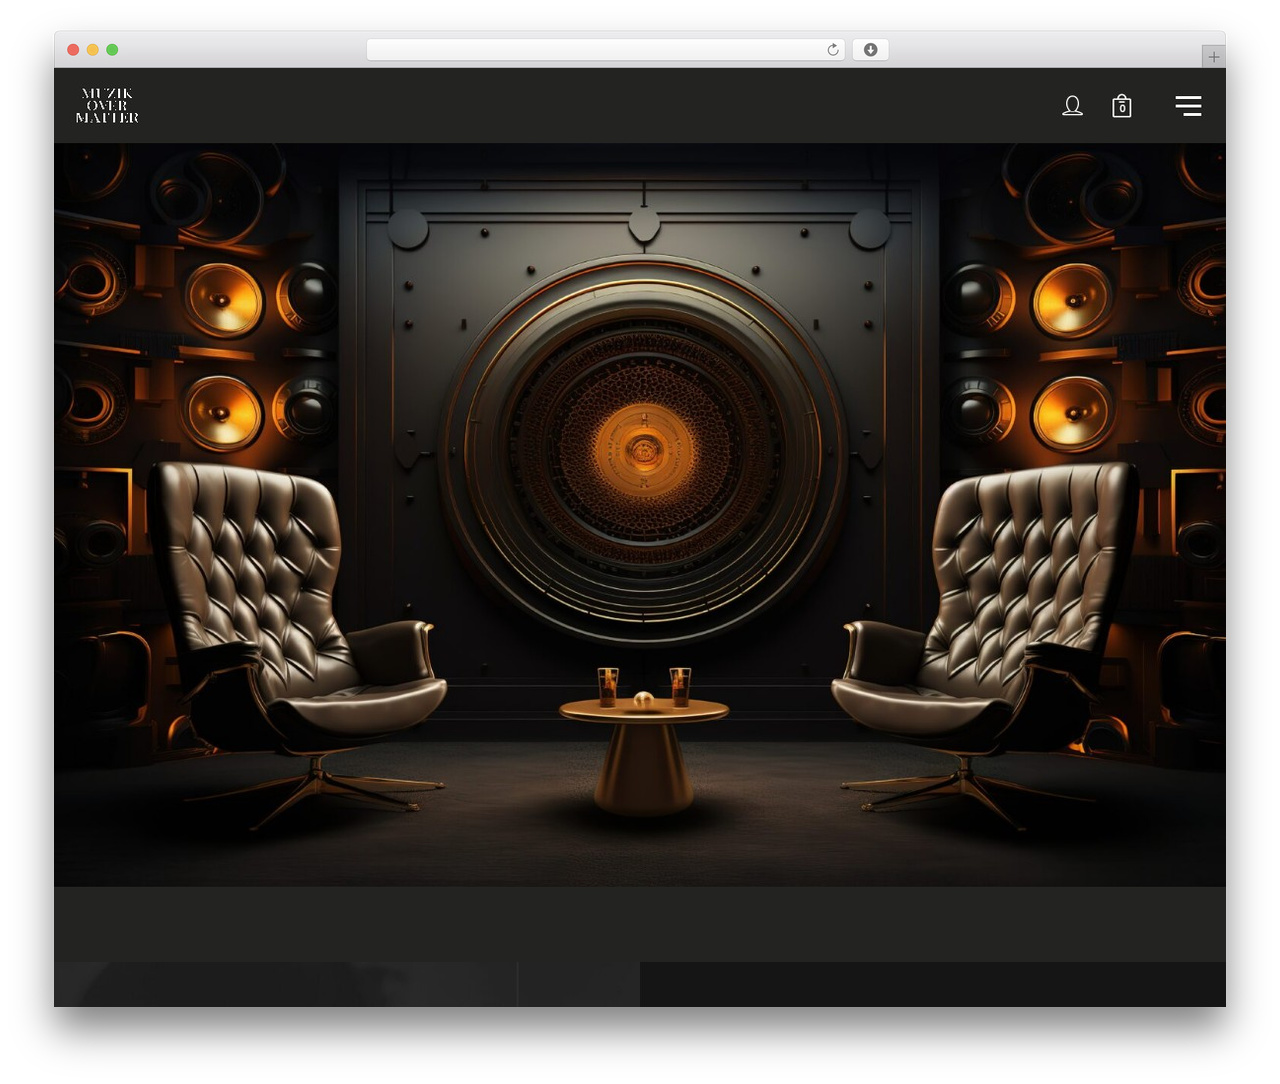Open the hamburger navigation menu
Viewport: 1280px width, 1084px height.
1188,106
